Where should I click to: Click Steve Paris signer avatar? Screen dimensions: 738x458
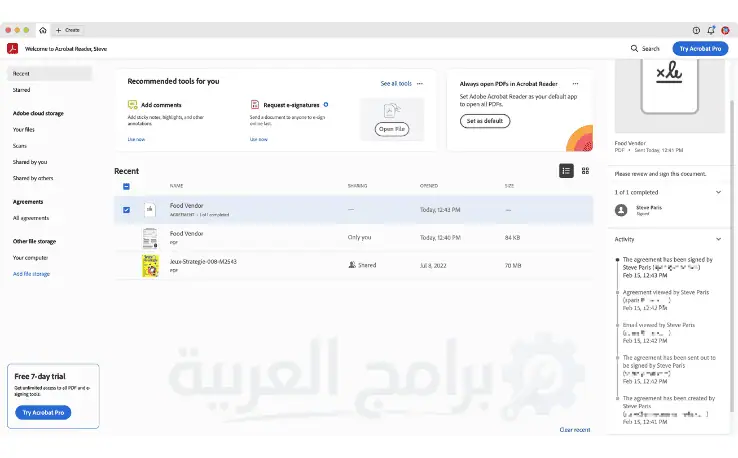tap(621, 210)
